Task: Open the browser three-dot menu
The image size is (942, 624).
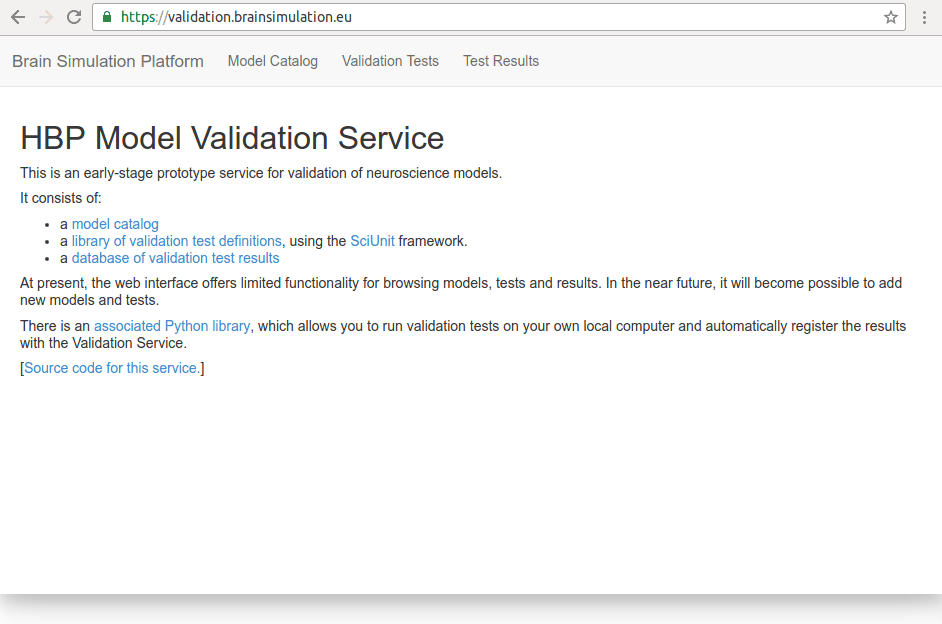Action: [925, 17]
